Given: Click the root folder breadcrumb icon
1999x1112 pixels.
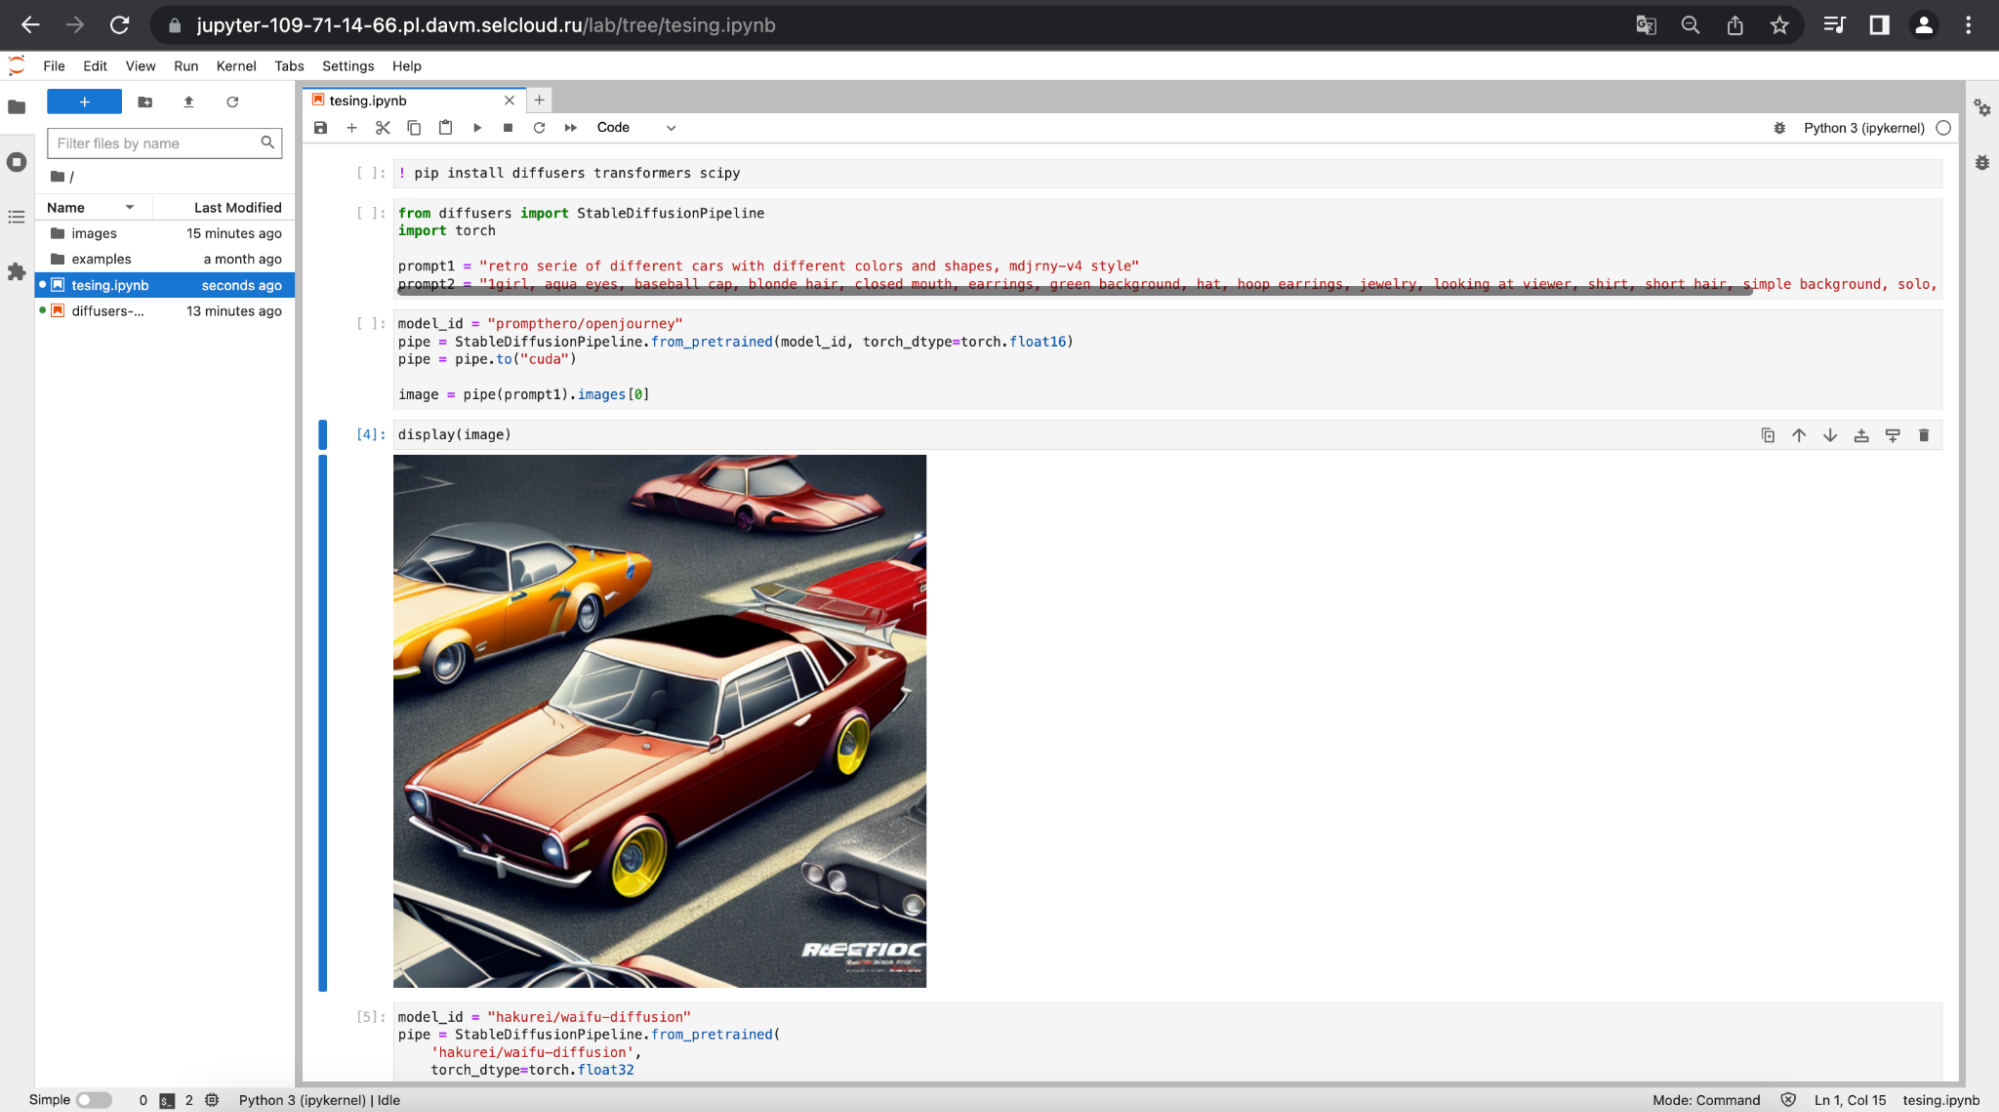Looking at the screenshot, I should [58, 177].
